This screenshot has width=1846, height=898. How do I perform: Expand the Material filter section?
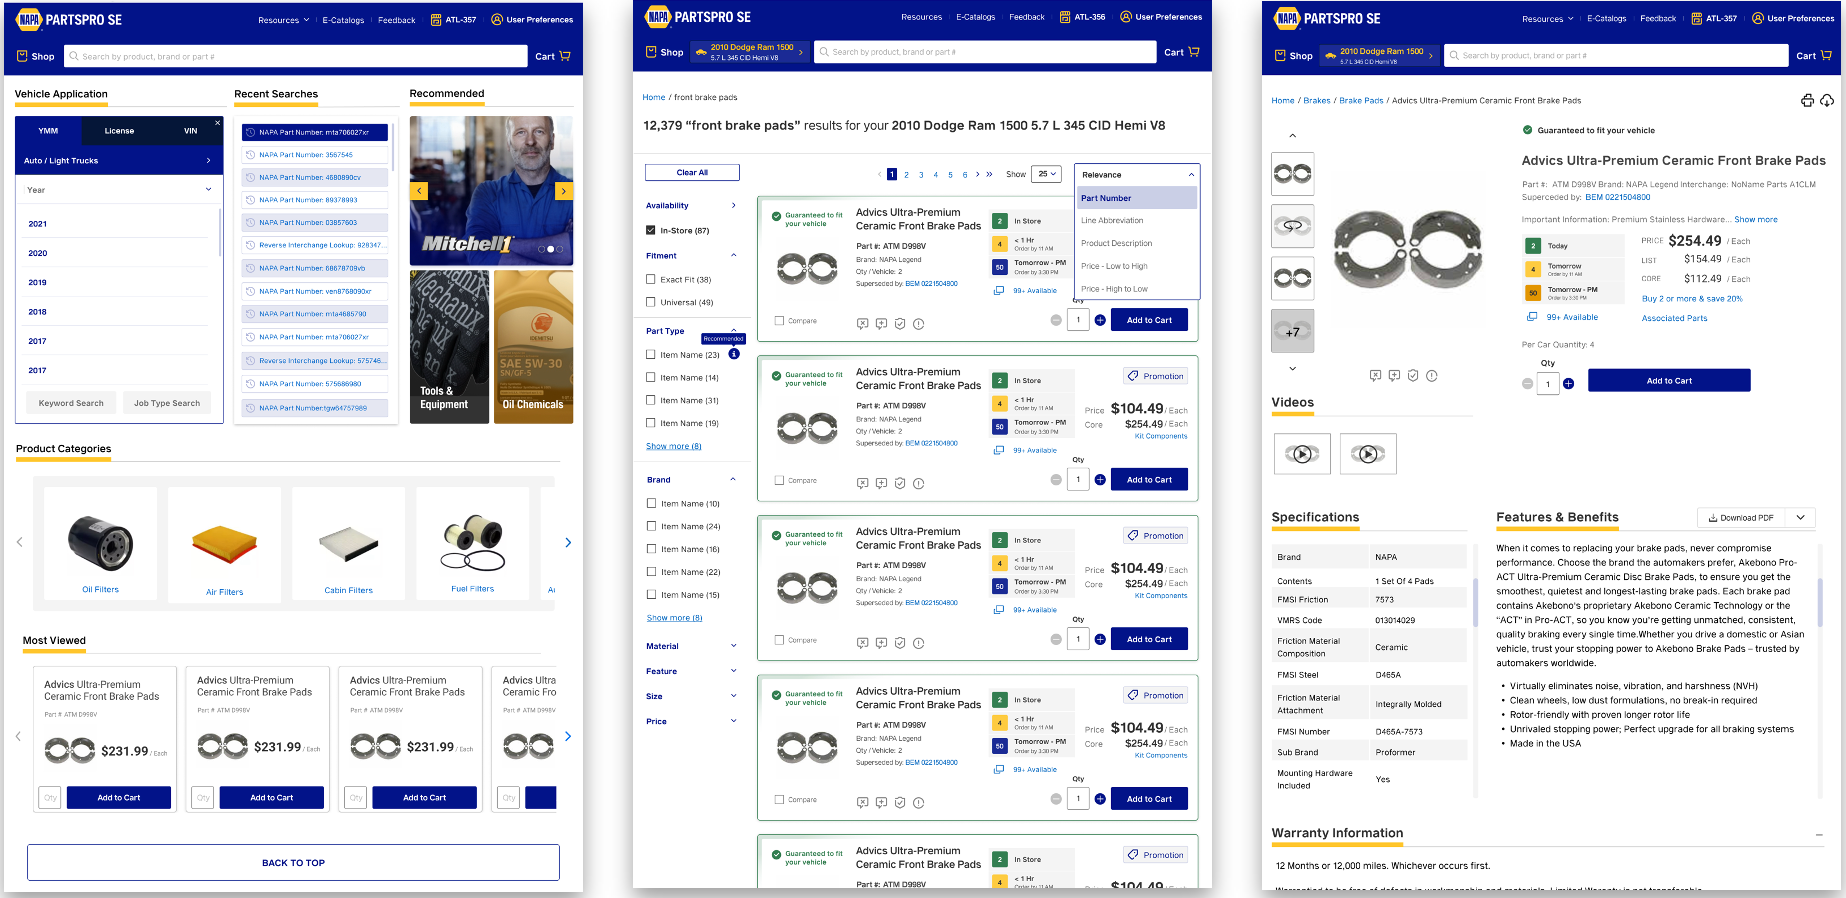734,646
